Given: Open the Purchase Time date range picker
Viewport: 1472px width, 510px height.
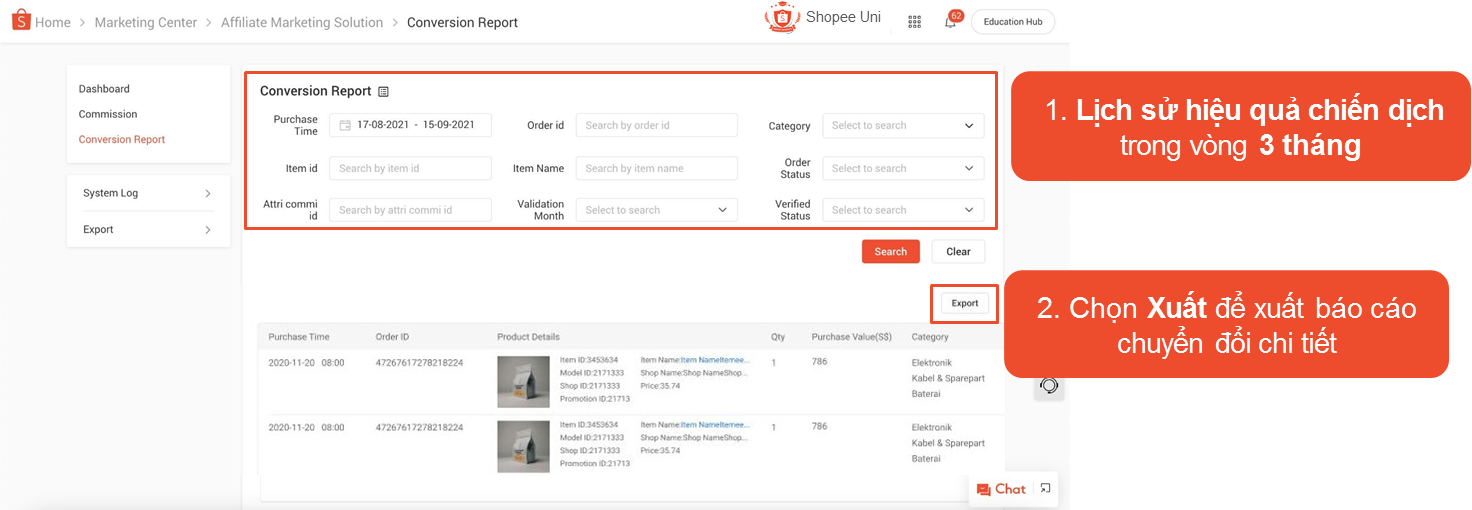Looking at the screenshot, I should (x=410, y=125).
